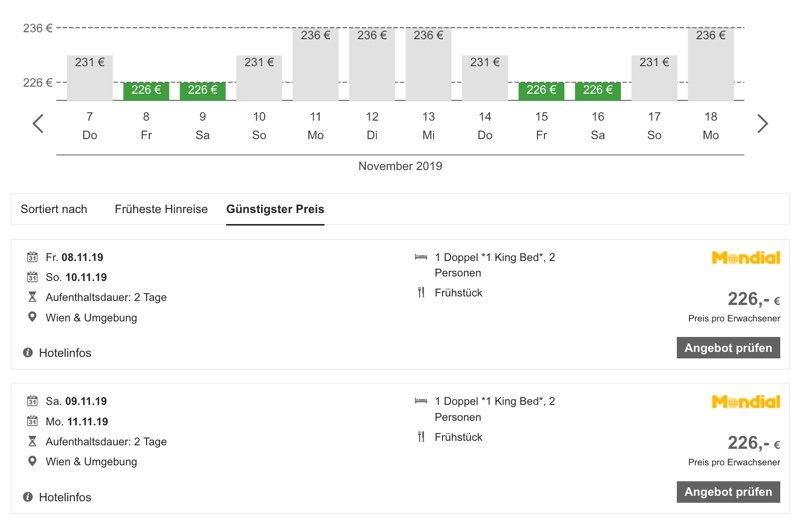Open Hotelinfos of first offer
798x521 pixels.
(65, 353)
